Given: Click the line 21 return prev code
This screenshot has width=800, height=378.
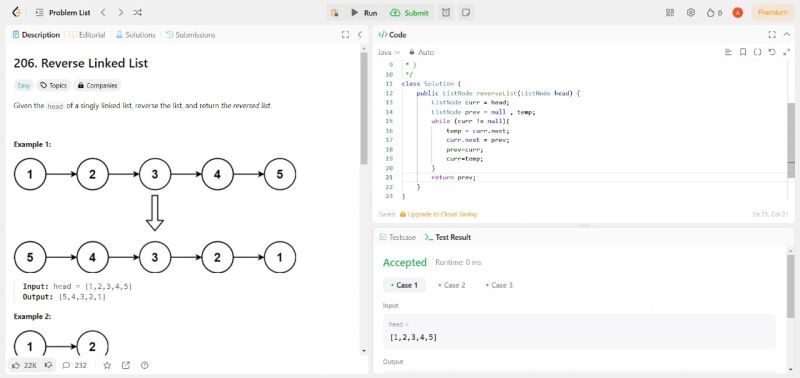Looking at the screenshot, I should point(453,178).
